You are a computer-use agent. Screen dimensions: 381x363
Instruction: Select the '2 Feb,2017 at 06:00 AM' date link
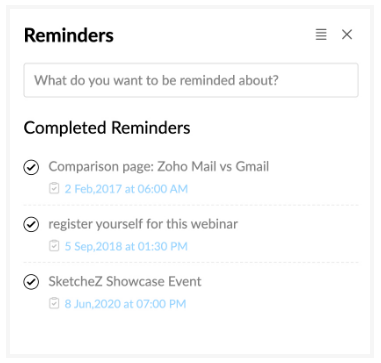tap(126, 189)
